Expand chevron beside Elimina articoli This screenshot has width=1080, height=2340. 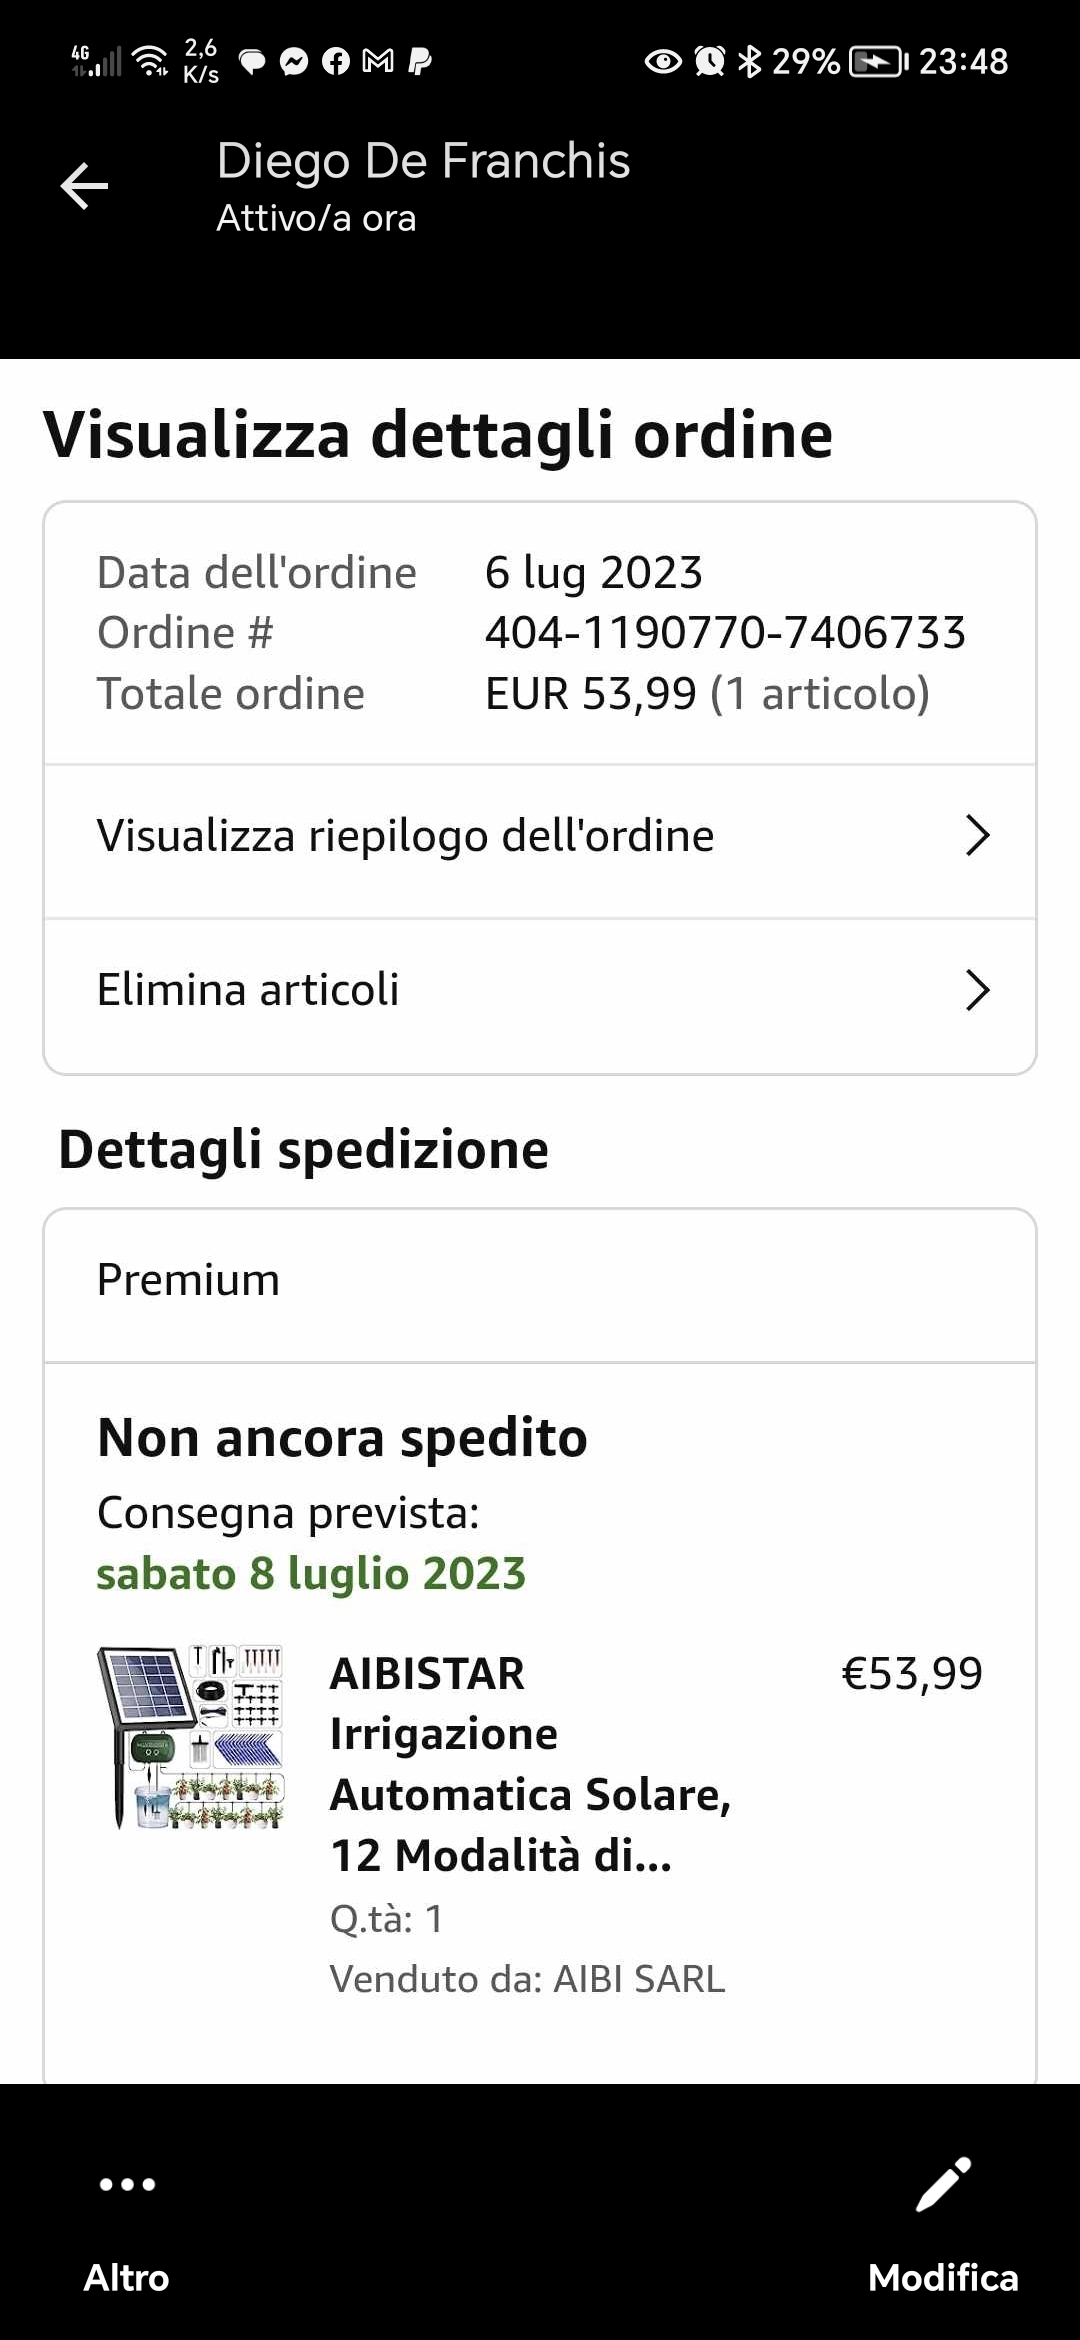[x=977, y=990]
